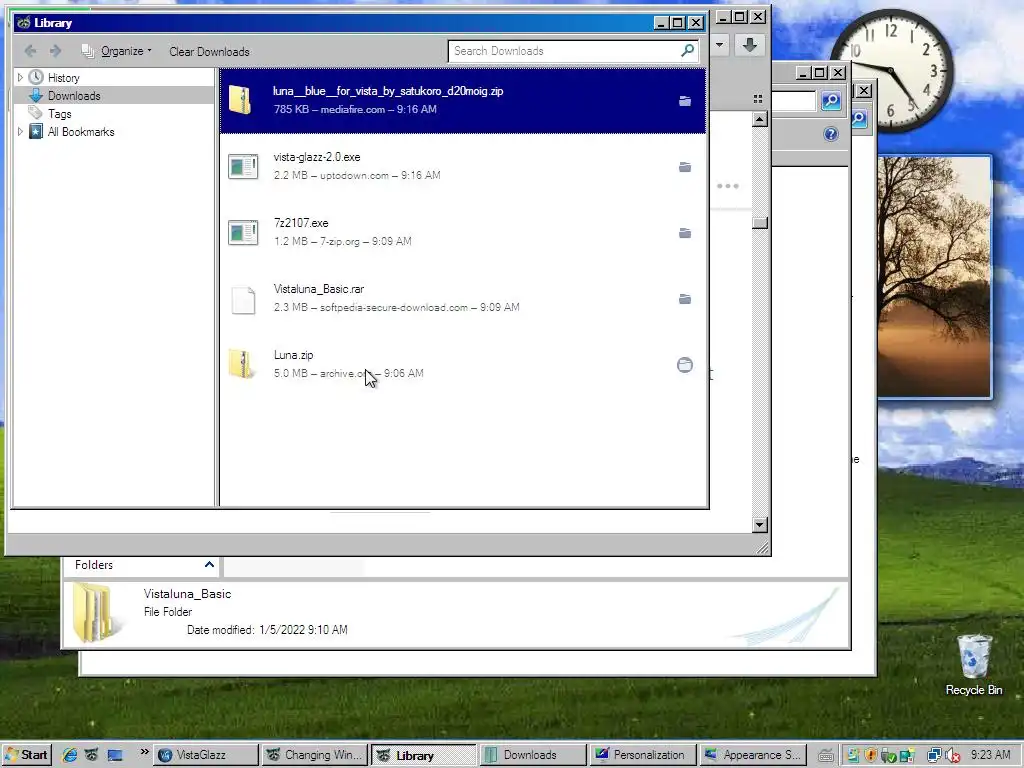
Task: Click the search button in Explorer window
Action: (831, 101)
